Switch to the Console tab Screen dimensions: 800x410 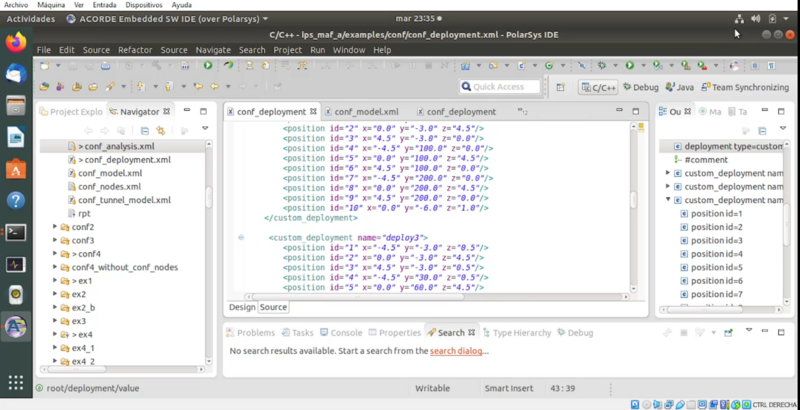(341, 332)
